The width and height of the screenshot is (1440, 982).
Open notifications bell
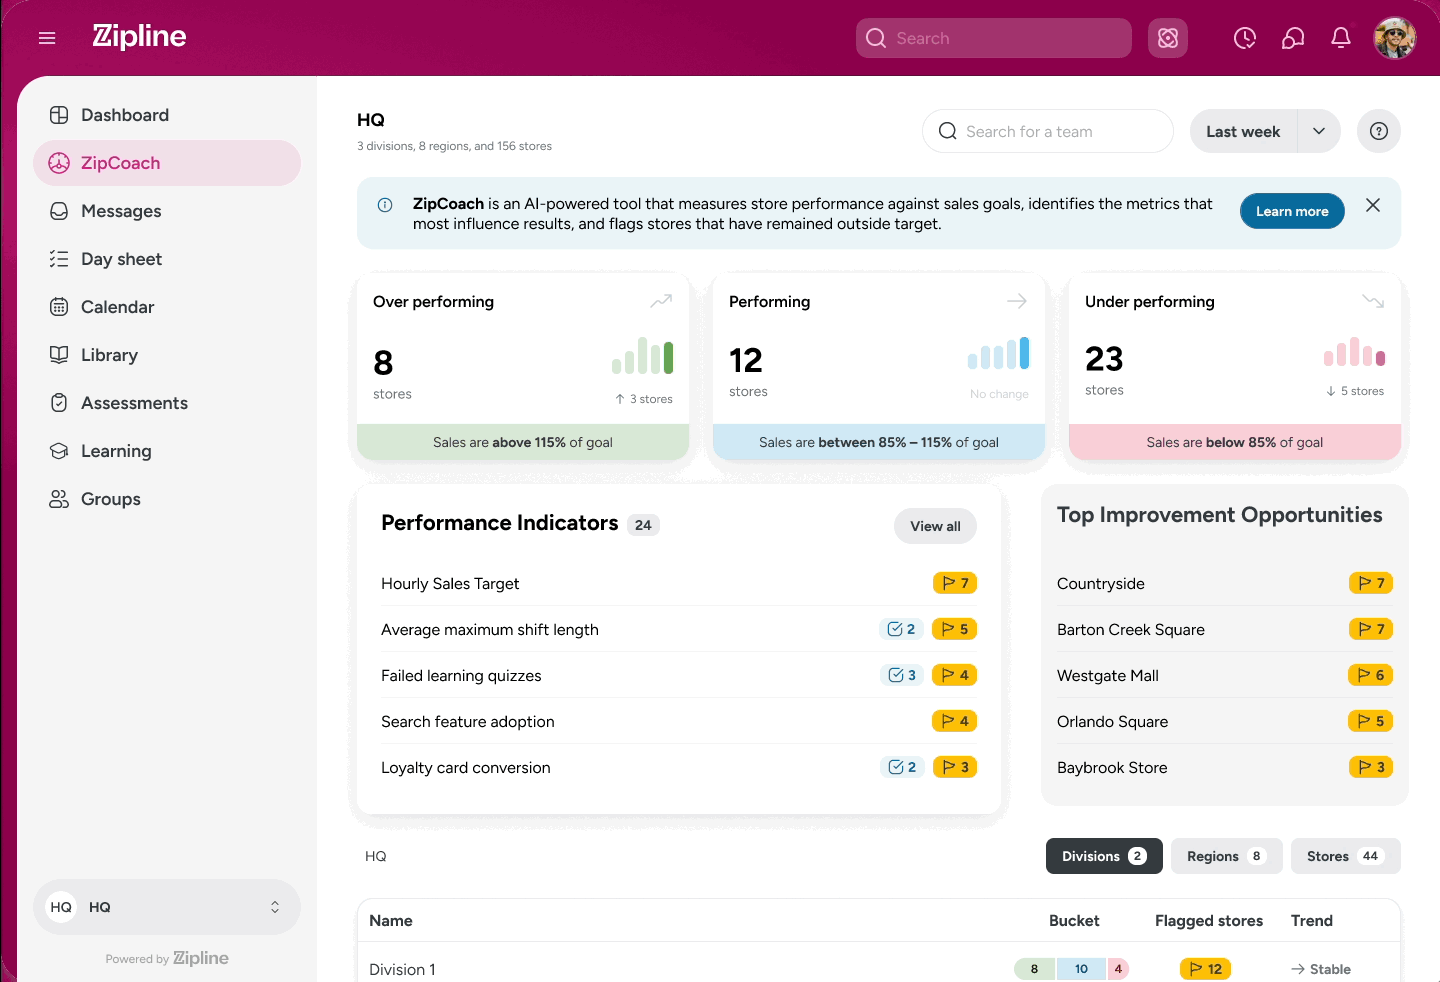click(x=1341, y=38)
